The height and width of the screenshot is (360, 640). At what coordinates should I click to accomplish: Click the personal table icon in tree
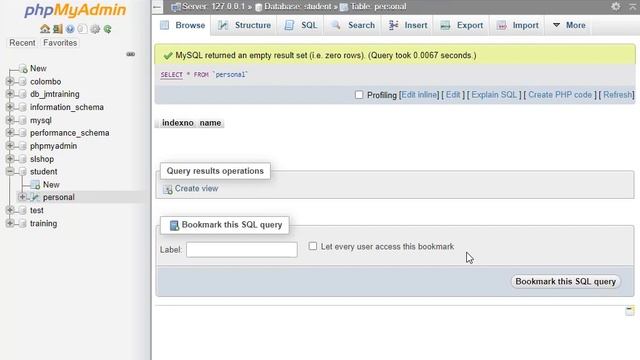[x=36, y=197]
